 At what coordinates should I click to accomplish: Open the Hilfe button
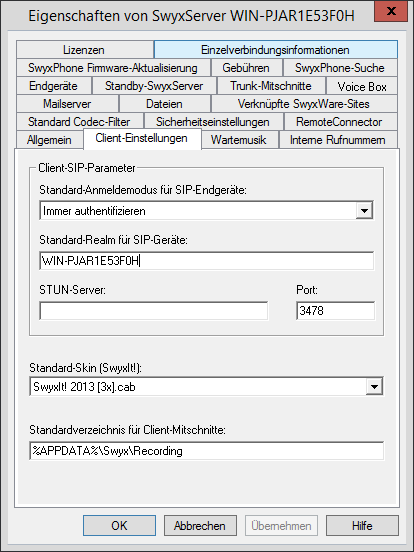tap(362, 526)
